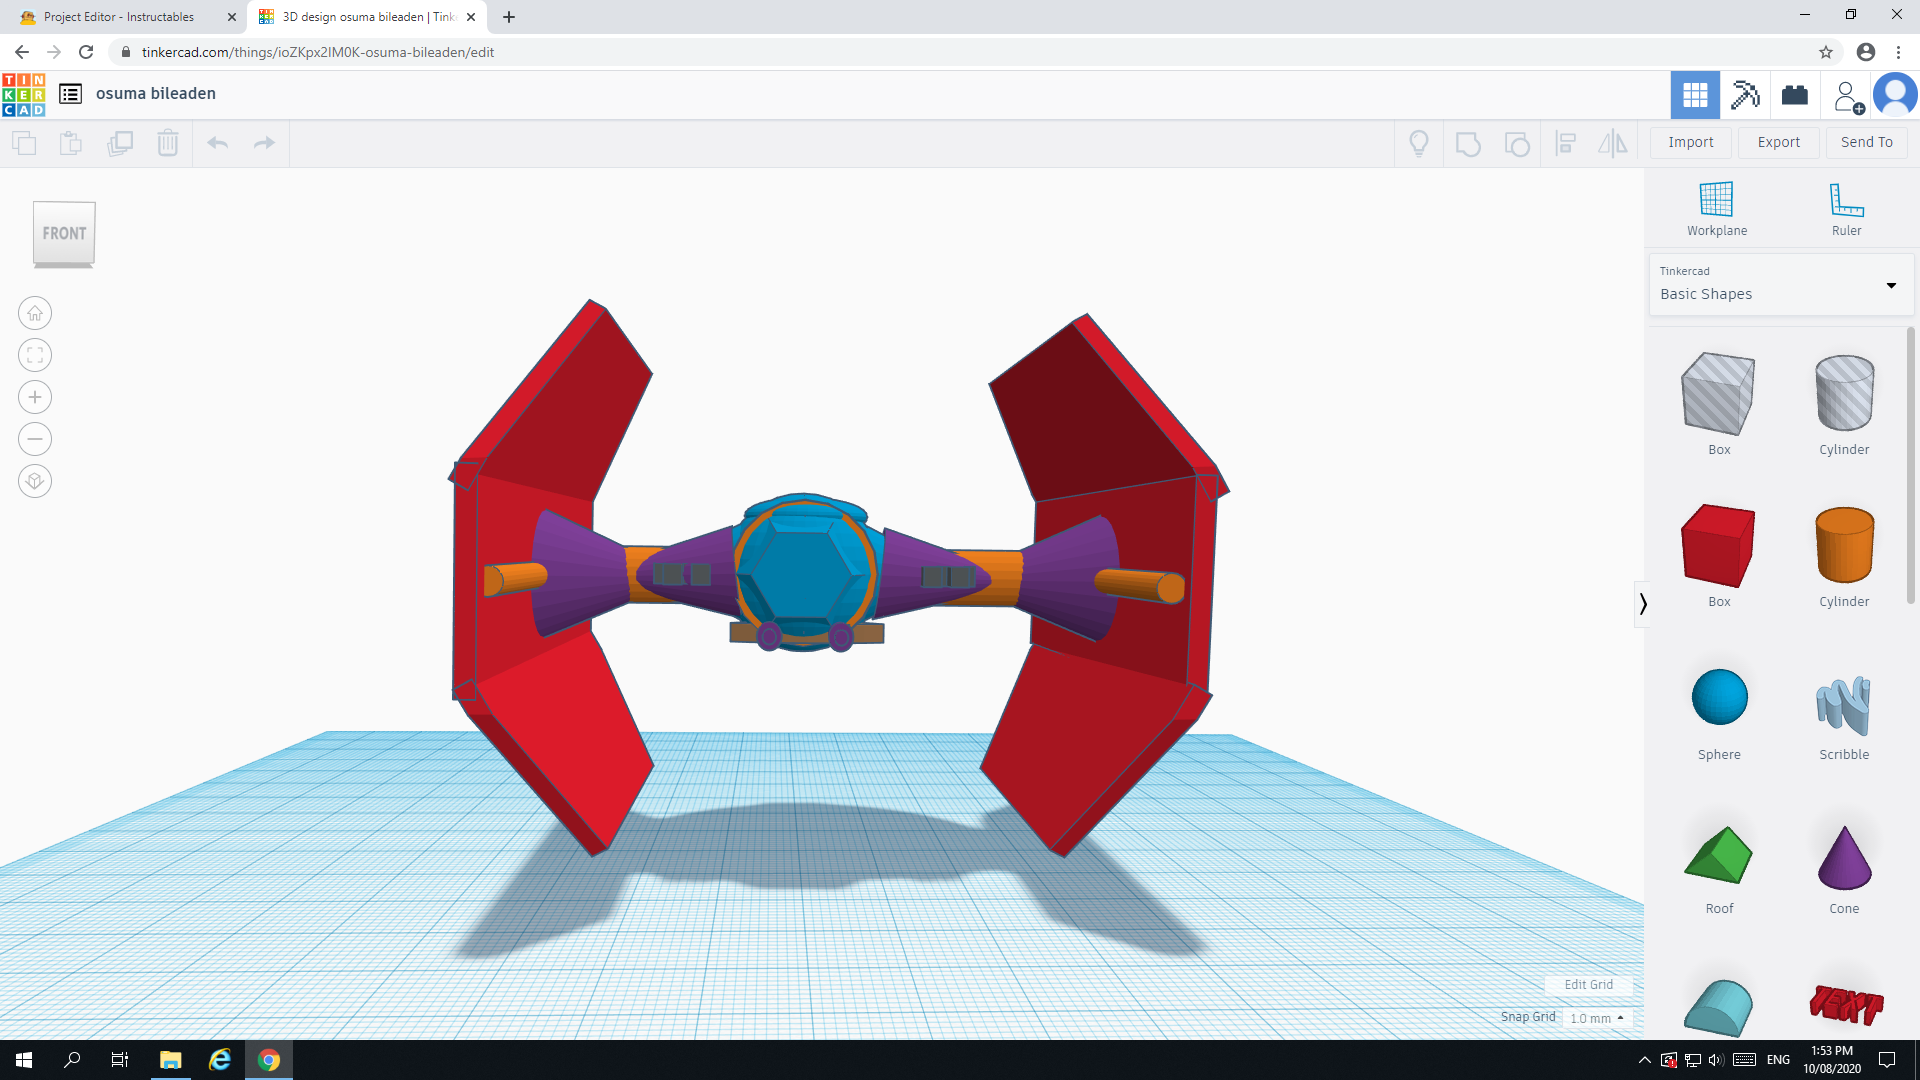Open the Snap Grid 1.0 mm dropdown
1920x1080 pixels.
1597,1018
